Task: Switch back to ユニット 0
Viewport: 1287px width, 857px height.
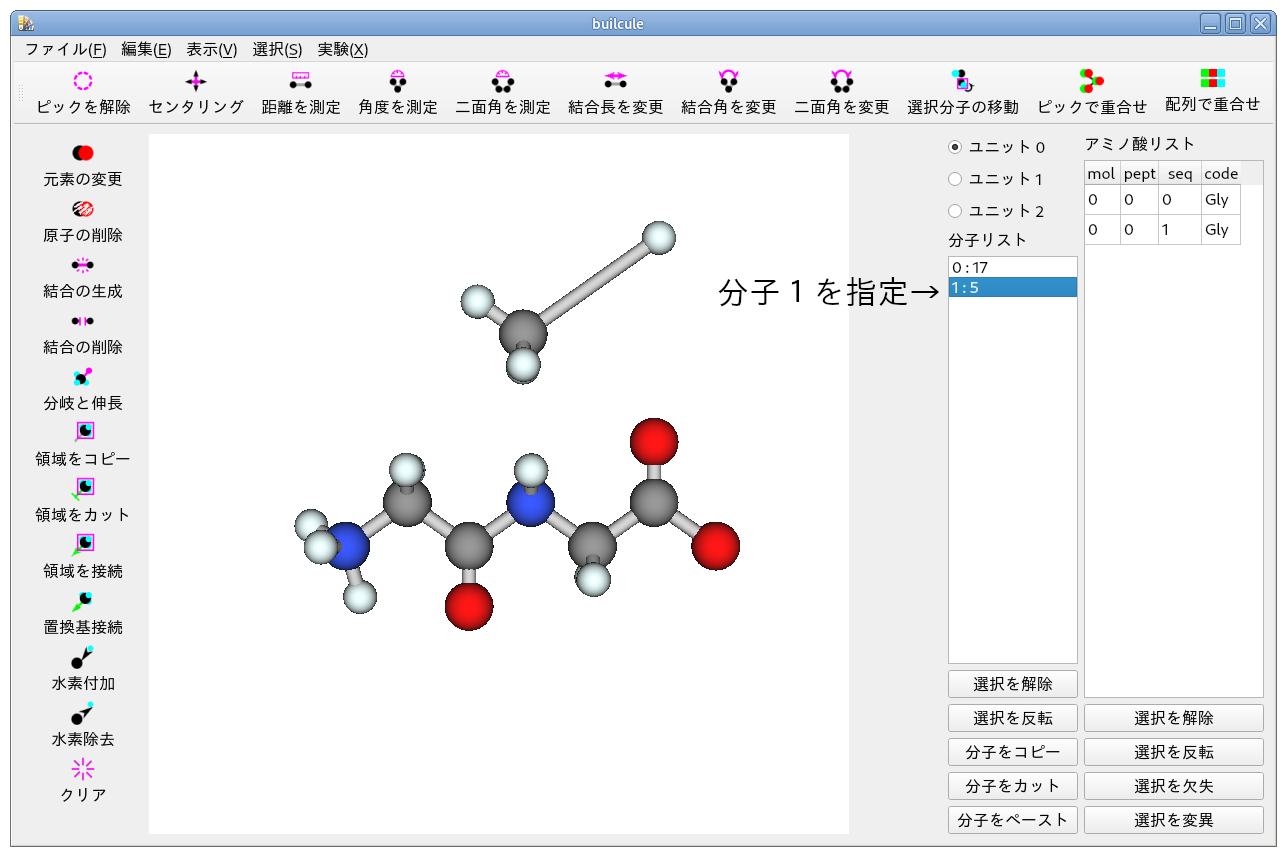Action: pyautogui.click(x=957, y=146)
